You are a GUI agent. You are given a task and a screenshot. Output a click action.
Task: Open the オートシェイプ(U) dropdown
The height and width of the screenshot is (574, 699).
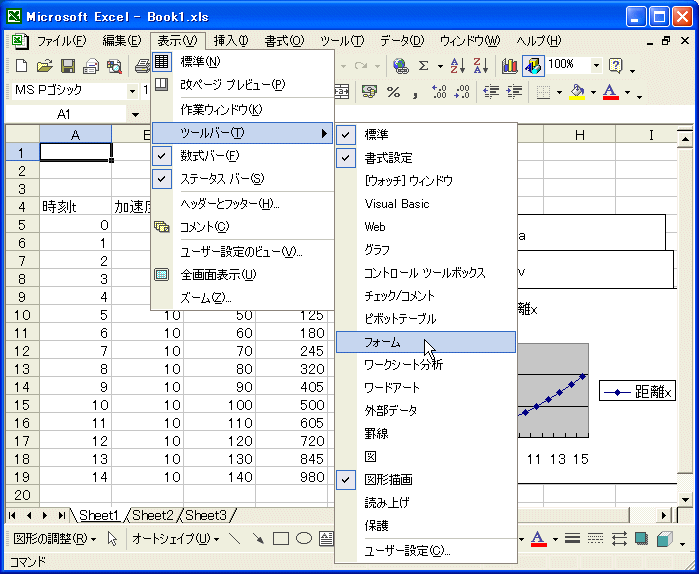[x=176, y=539]
